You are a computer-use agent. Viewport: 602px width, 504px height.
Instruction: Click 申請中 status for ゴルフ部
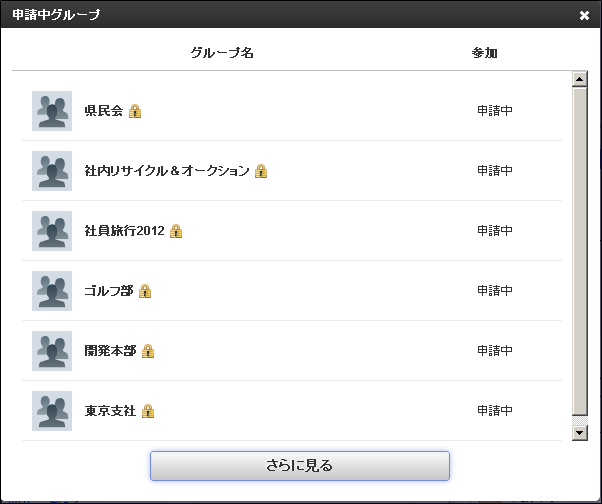click(x=494, y=291)
